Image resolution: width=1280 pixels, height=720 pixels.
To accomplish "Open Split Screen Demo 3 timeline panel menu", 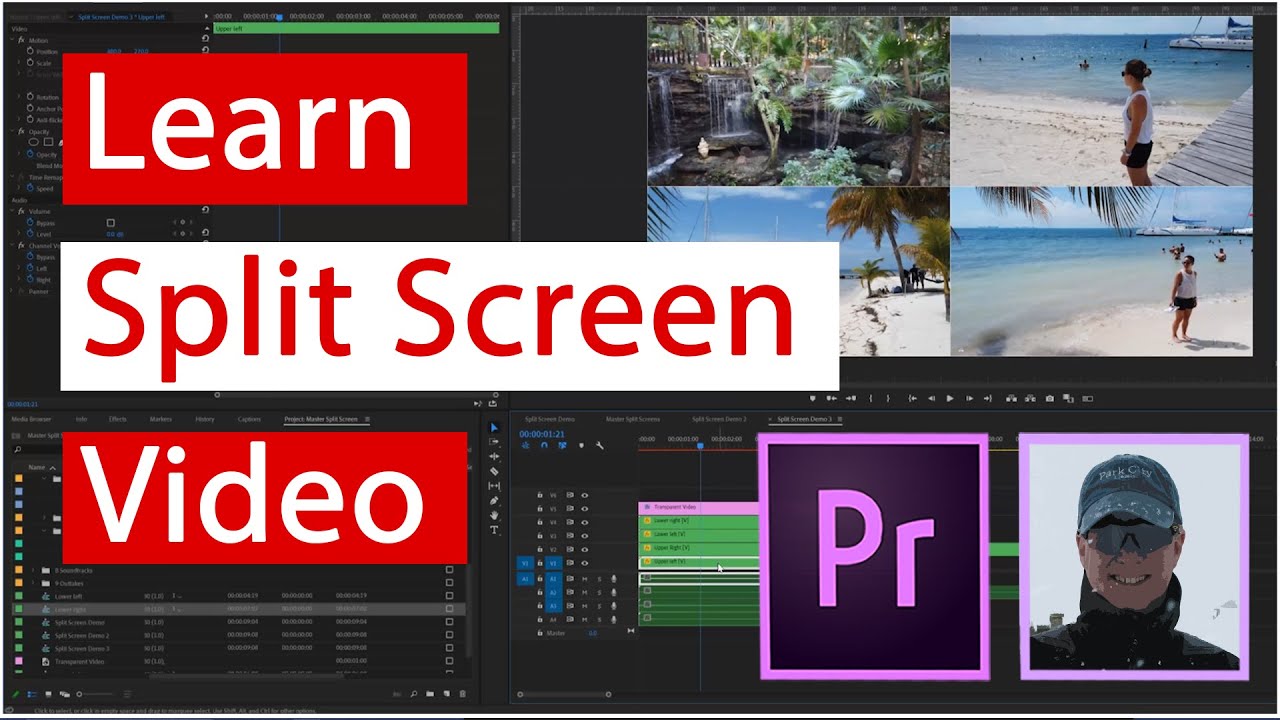I will coord(840,419).
